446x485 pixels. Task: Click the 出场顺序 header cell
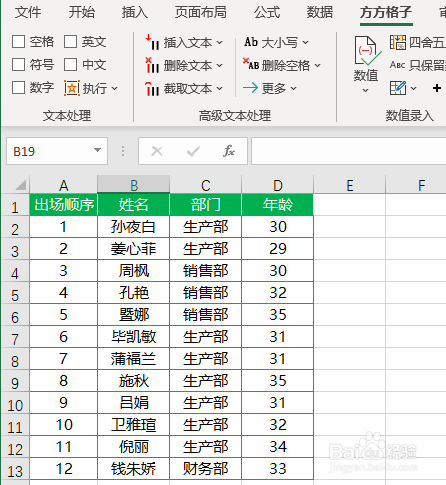click(x=64, y=204)
